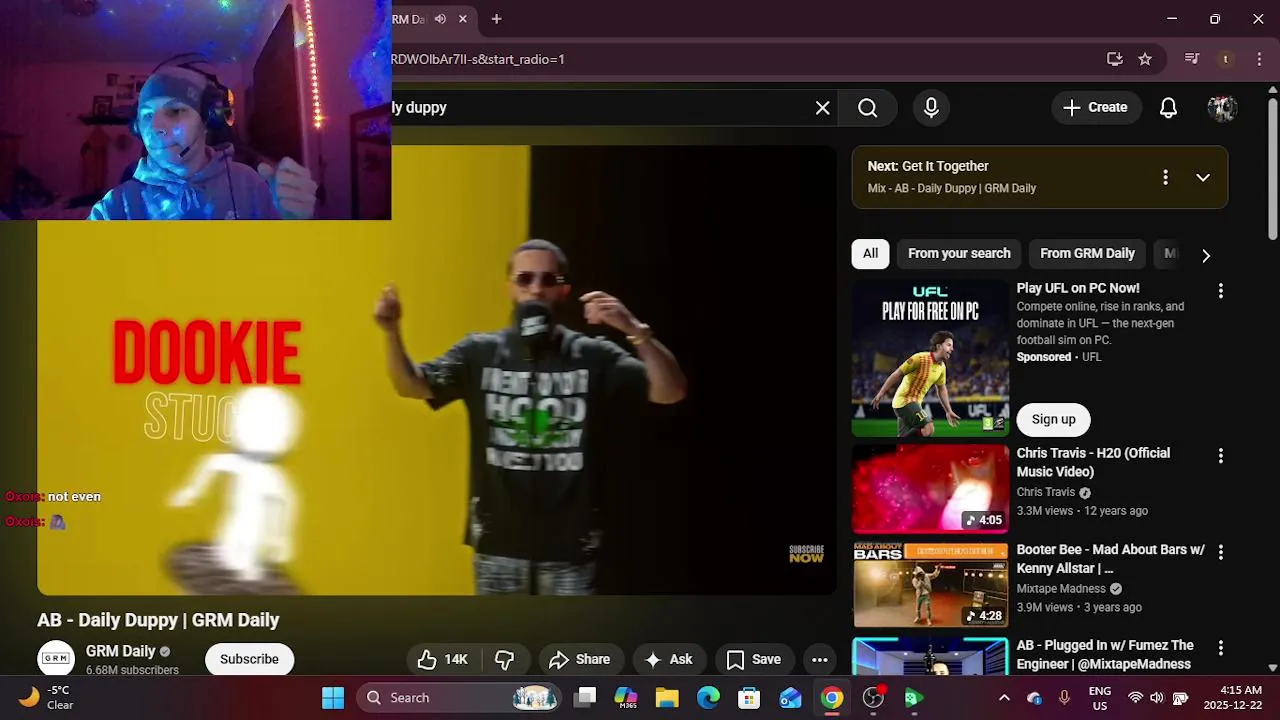Screen dimensions: 1280x720
Task: Expand the Mix AB Daily Duppy playlist
Action: [x=1203, y=177]
